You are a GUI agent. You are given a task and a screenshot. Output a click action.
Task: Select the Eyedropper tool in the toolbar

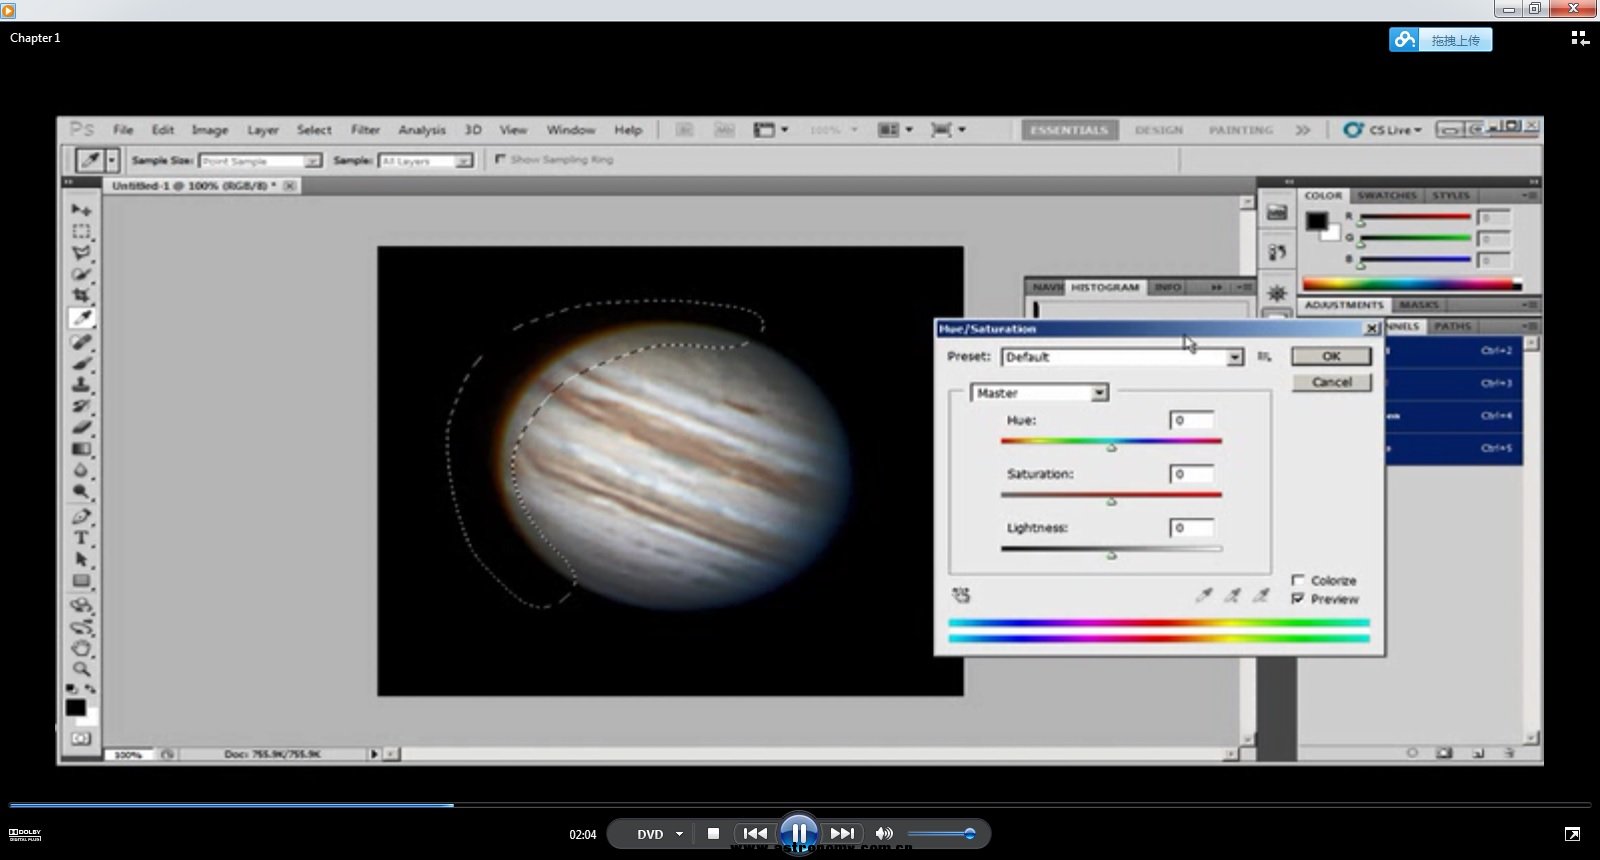81,318
